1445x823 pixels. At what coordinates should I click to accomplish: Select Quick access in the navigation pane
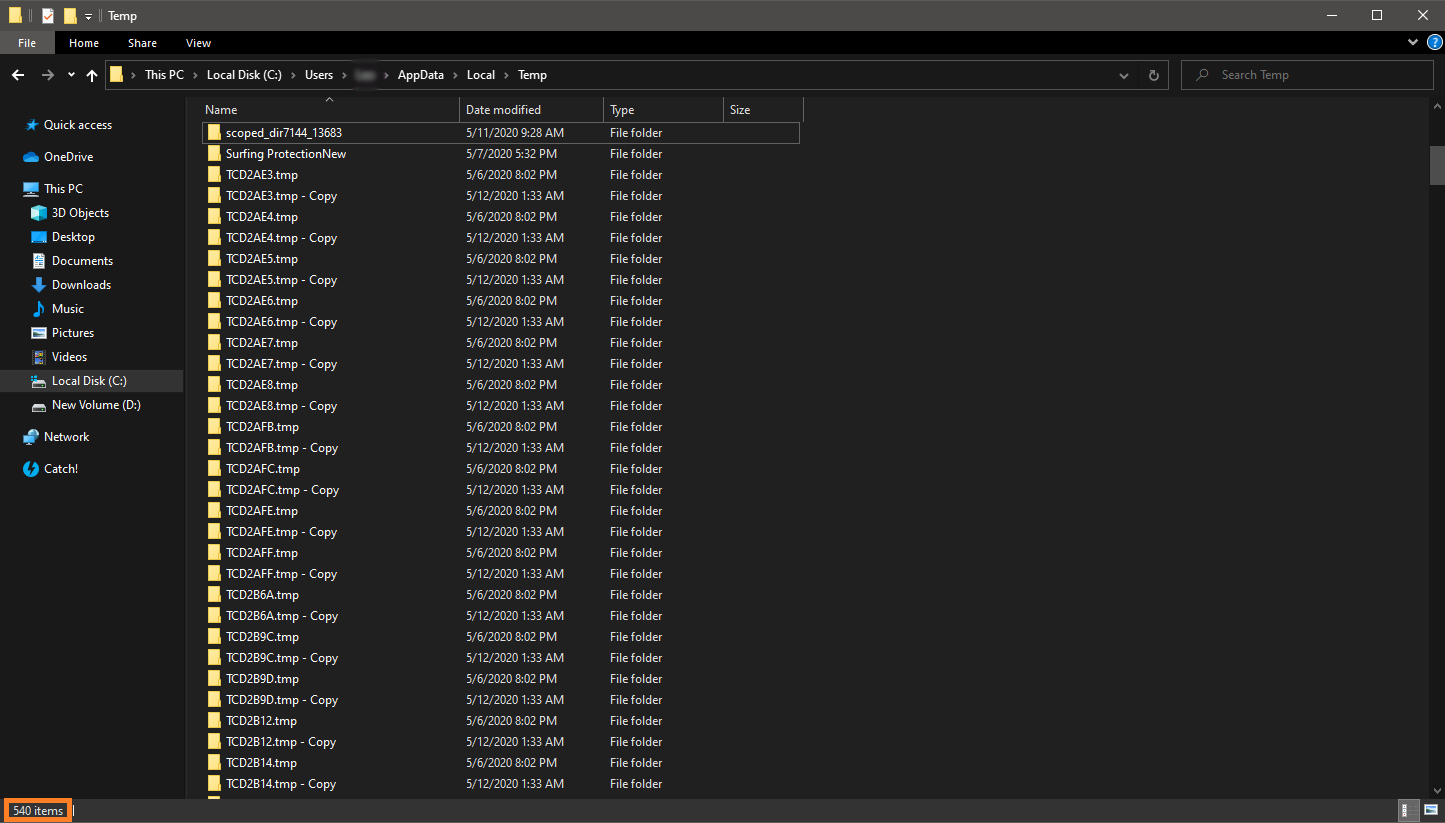tap(77, 125)
